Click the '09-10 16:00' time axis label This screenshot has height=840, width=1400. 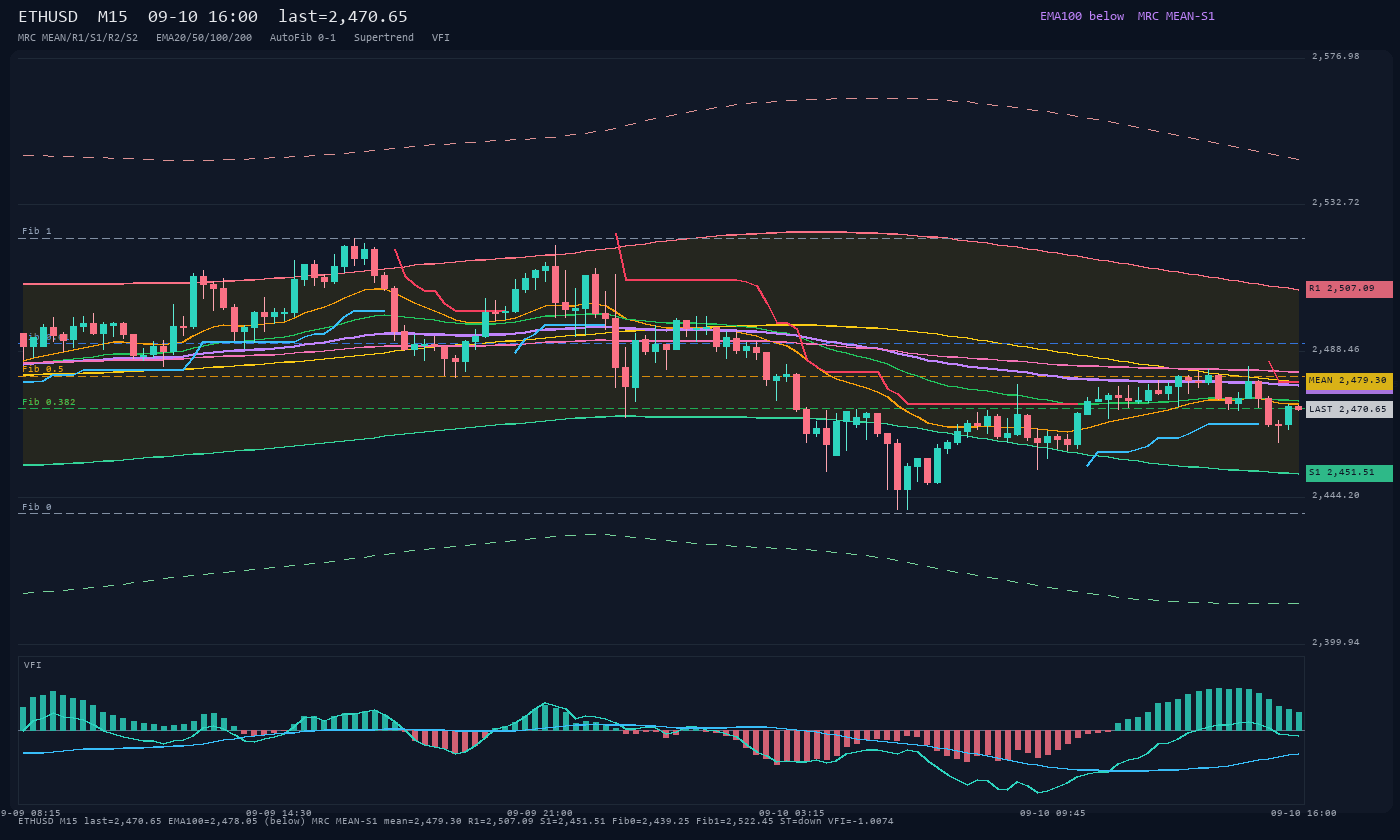(1304, 813)
